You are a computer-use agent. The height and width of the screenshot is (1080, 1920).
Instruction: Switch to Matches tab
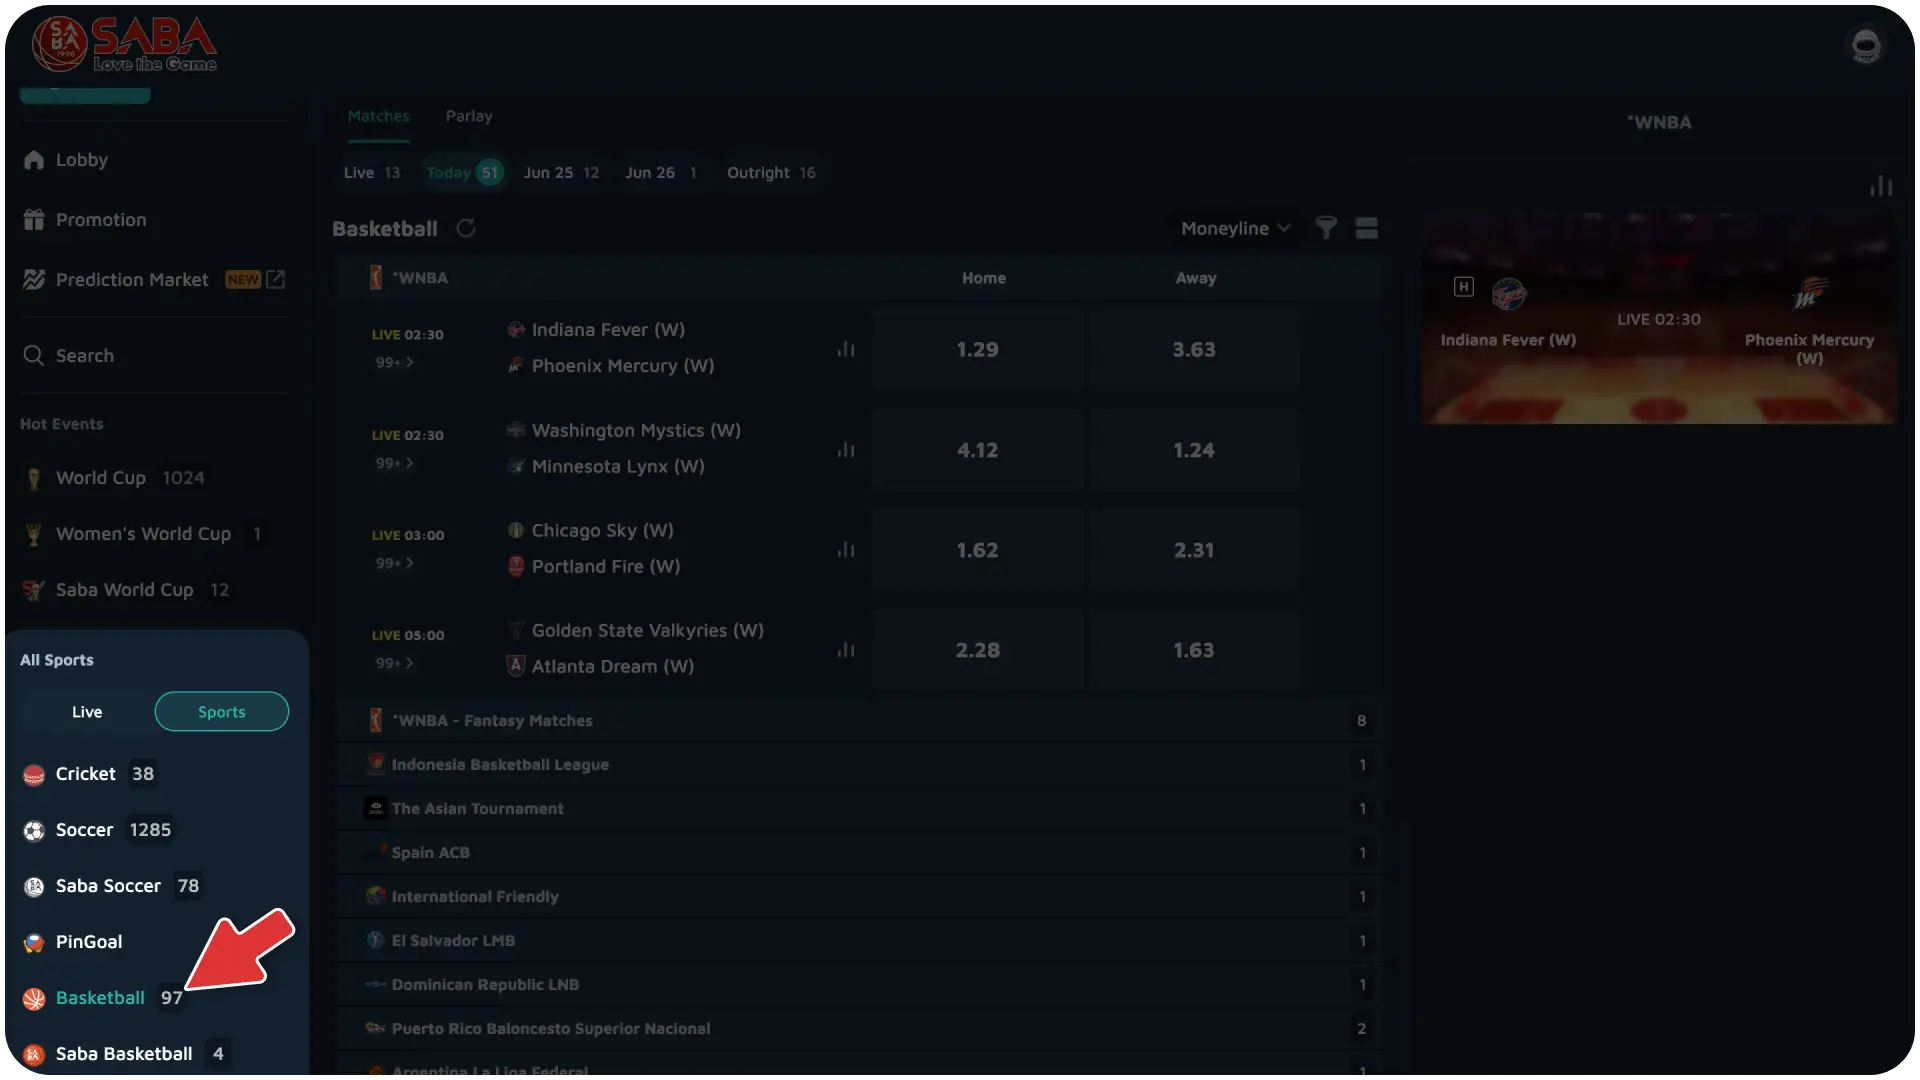tap(379, 116)
